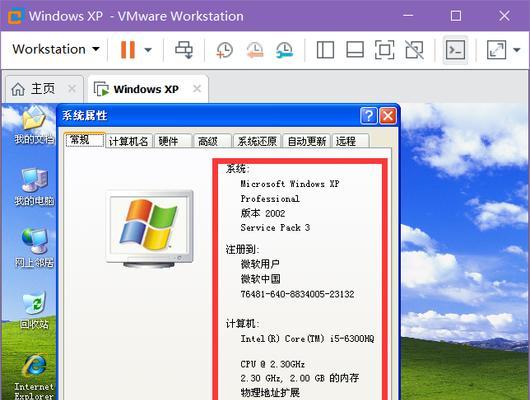Viewport: 530px width, 400px height.
Task: Pause the virtual machine
Action: (128, 50)
